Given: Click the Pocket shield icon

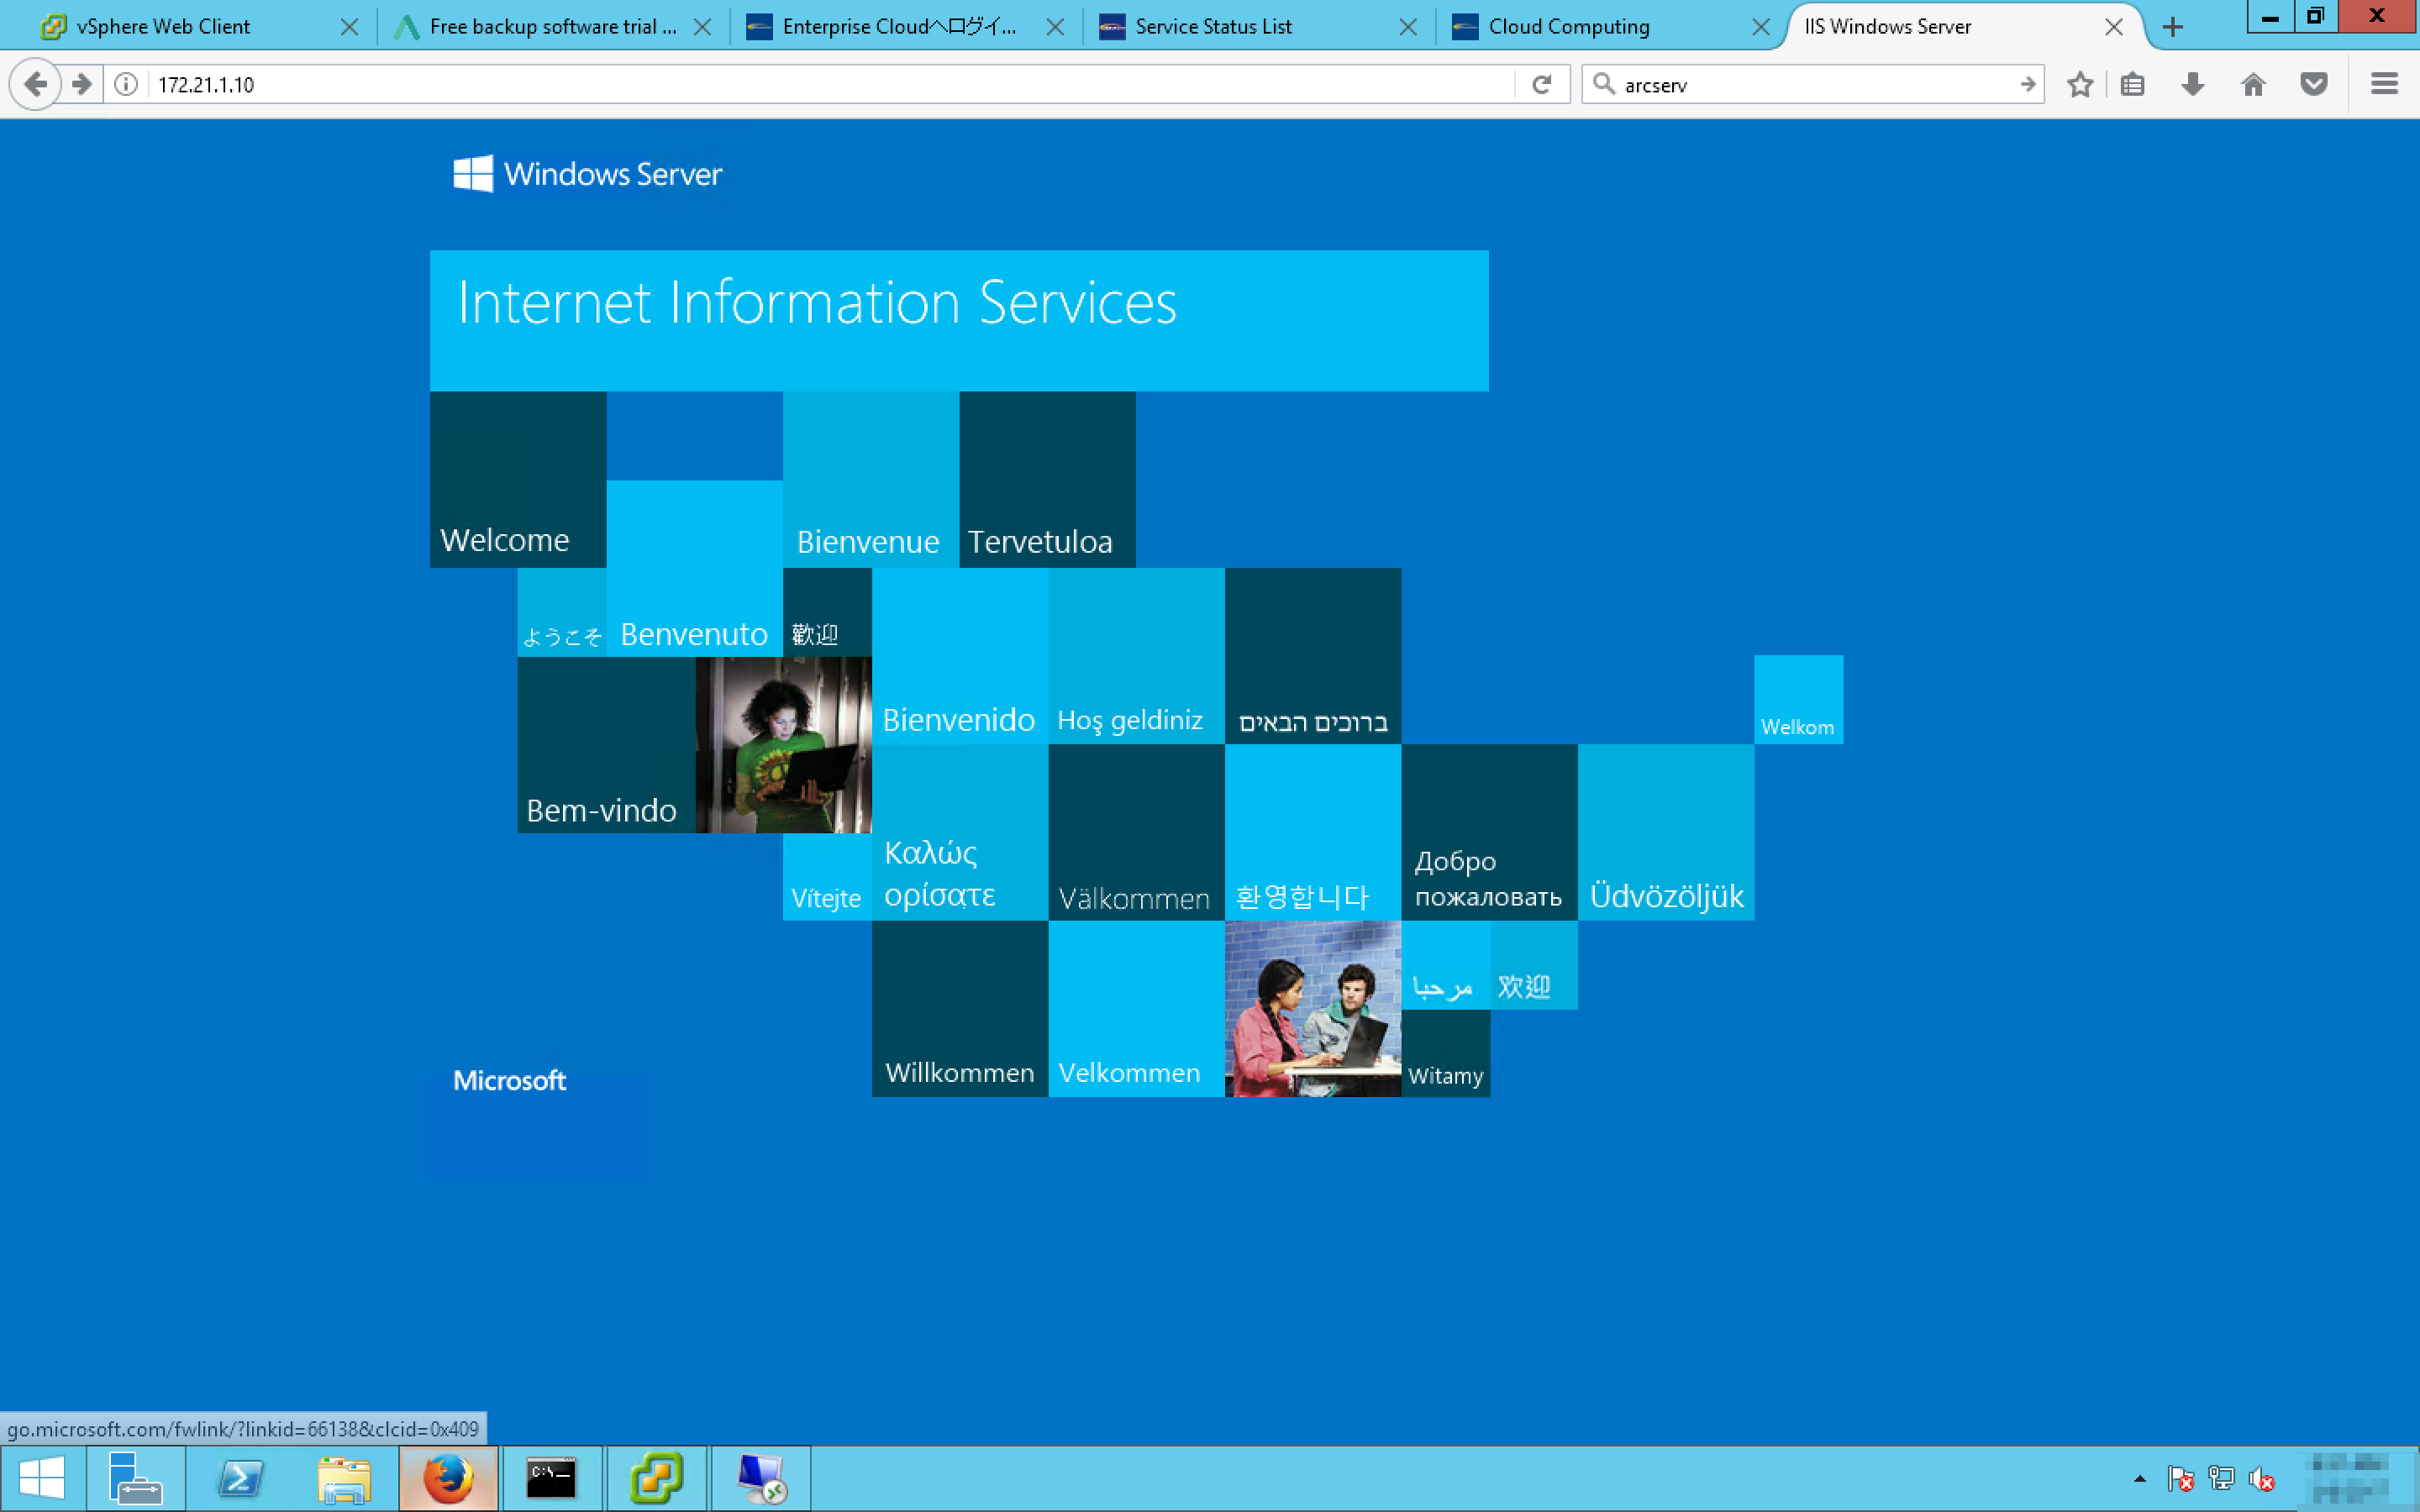Looking at the screenshot, I should click(2314, 85).
